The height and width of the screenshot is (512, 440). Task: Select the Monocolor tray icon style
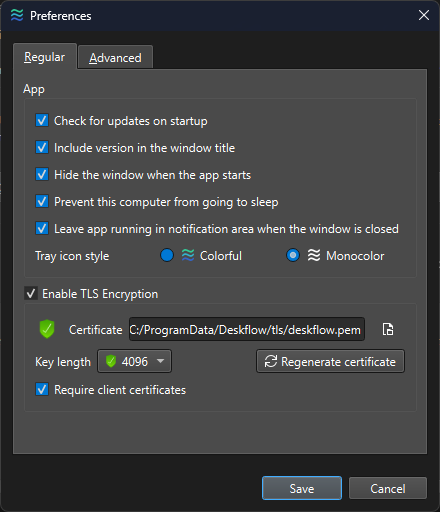click(x=293, y=256)
